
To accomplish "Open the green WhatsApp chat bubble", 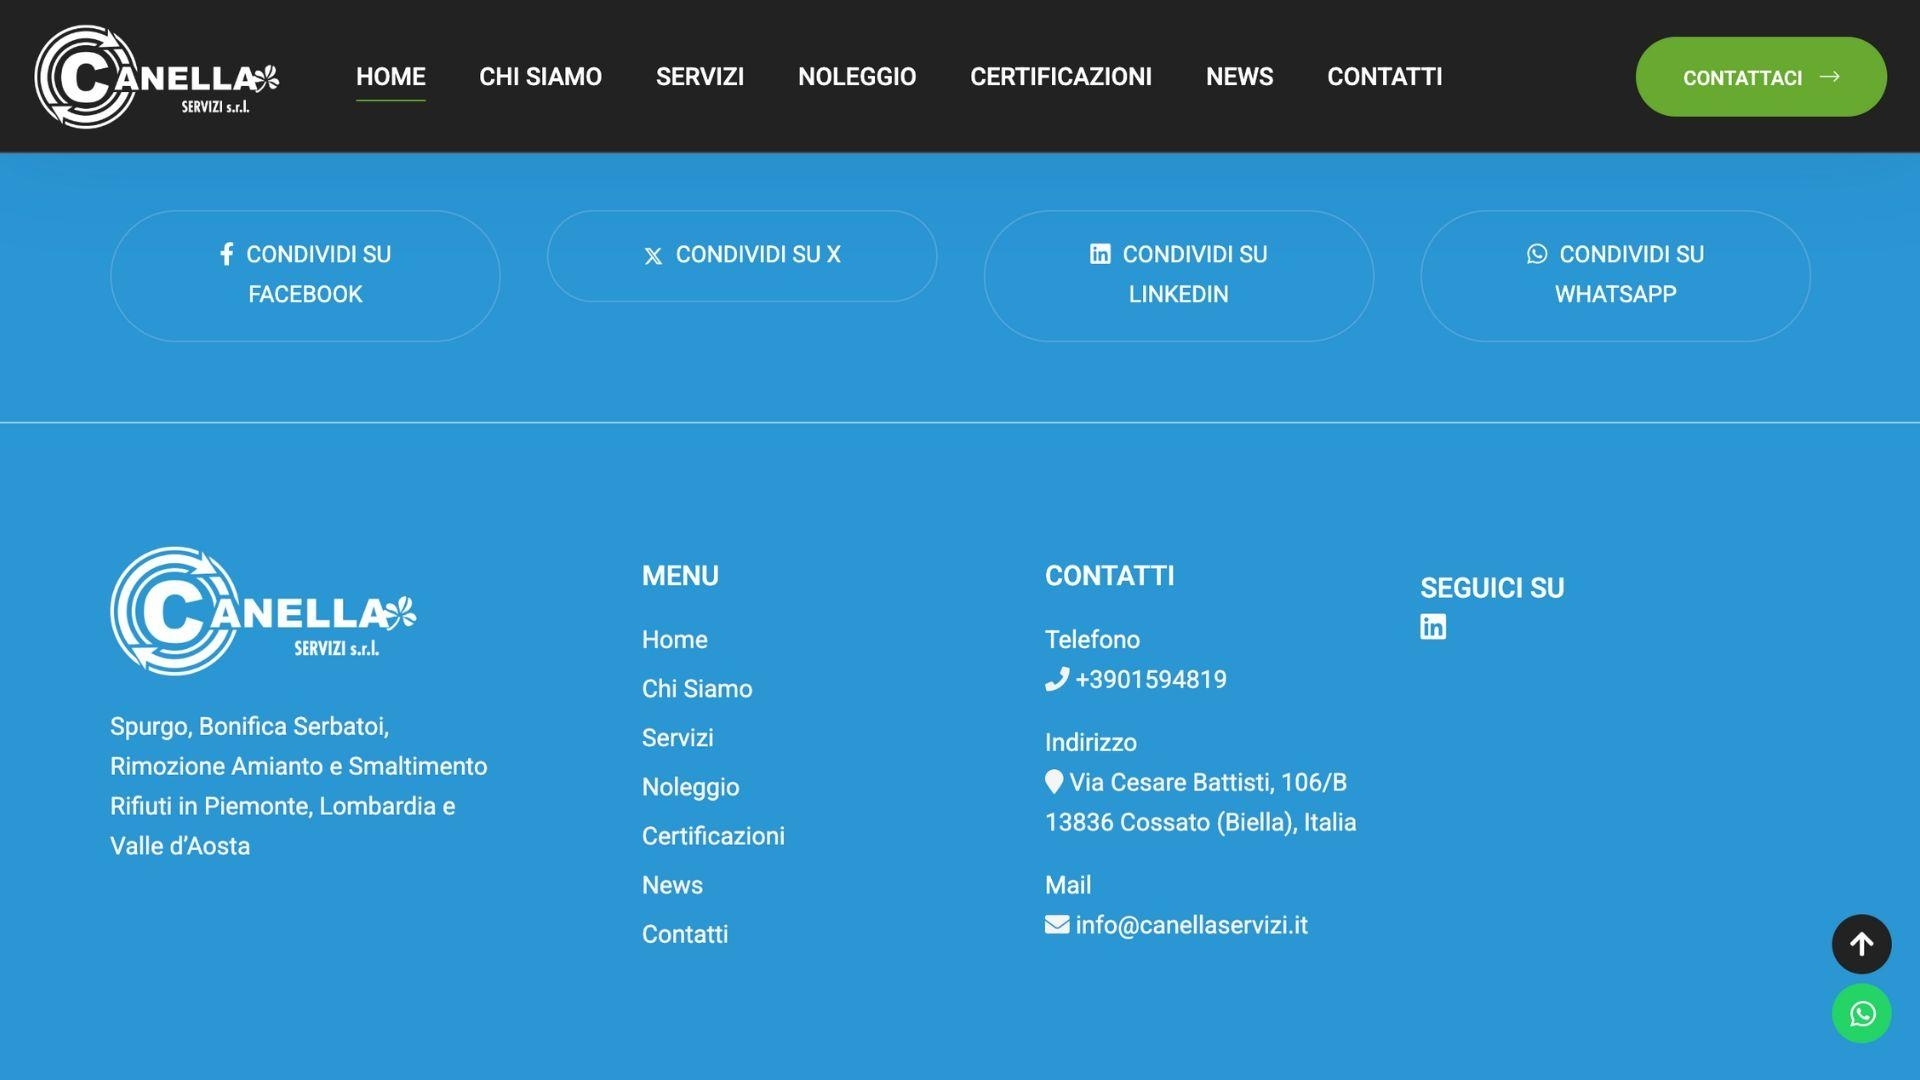I will (x=1861, y=1014).
